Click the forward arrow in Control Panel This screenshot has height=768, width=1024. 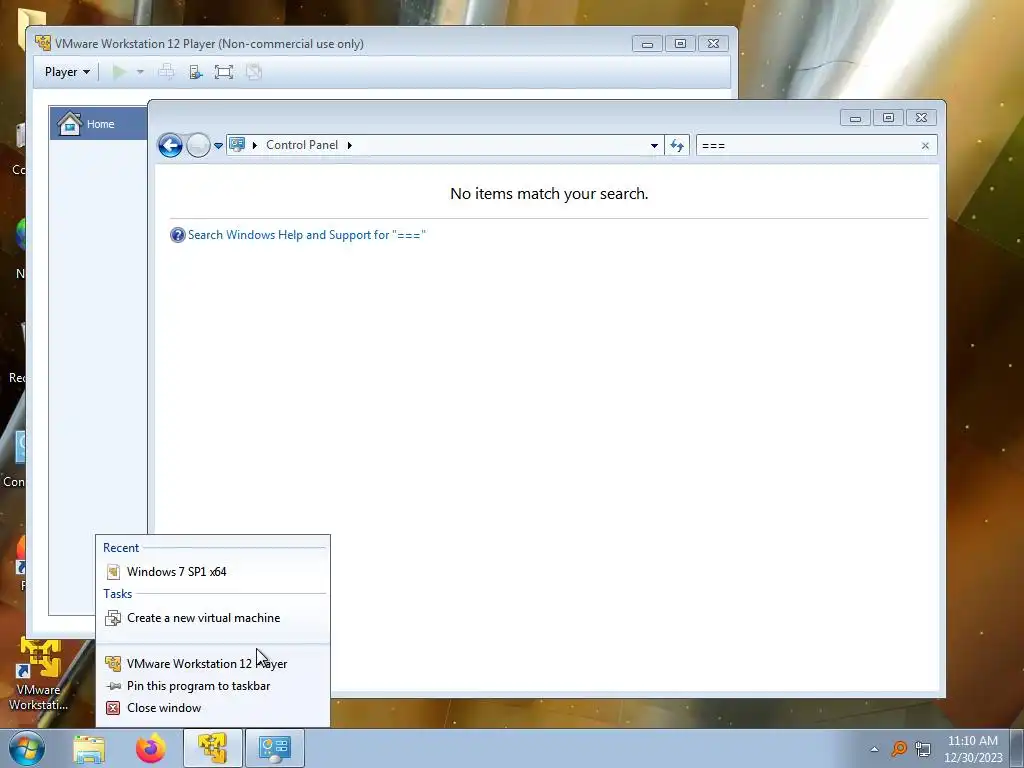point(198,145)
